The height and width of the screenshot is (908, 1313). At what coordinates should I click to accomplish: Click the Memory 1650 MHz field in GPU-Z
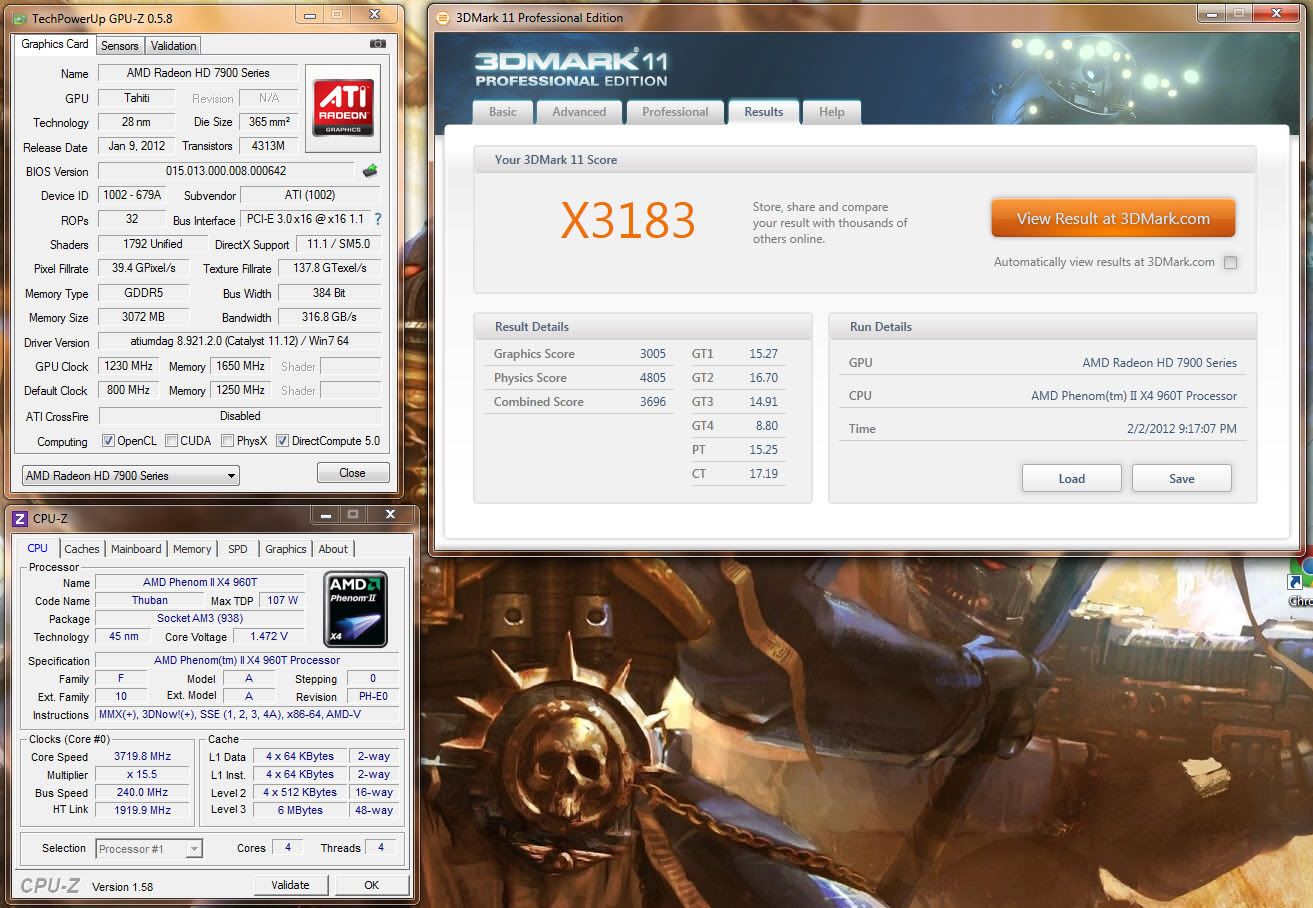(241, 366)
